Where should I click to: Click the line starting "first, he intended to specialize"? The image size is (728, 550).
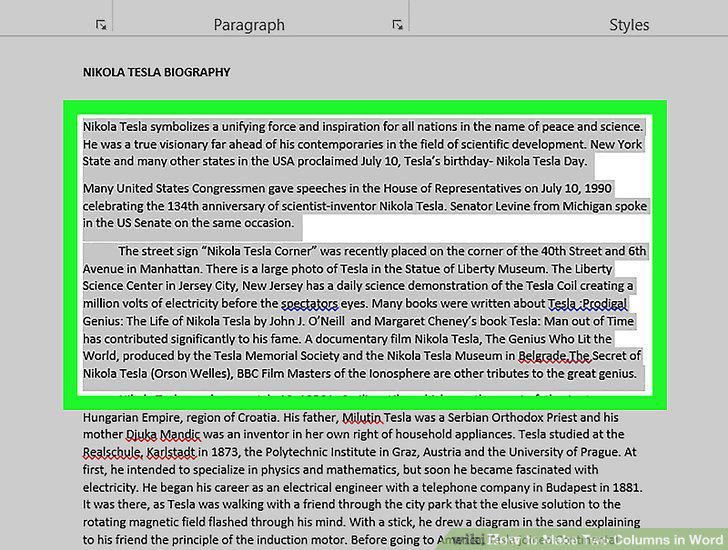pyautogui.click(x=340, y=470)
